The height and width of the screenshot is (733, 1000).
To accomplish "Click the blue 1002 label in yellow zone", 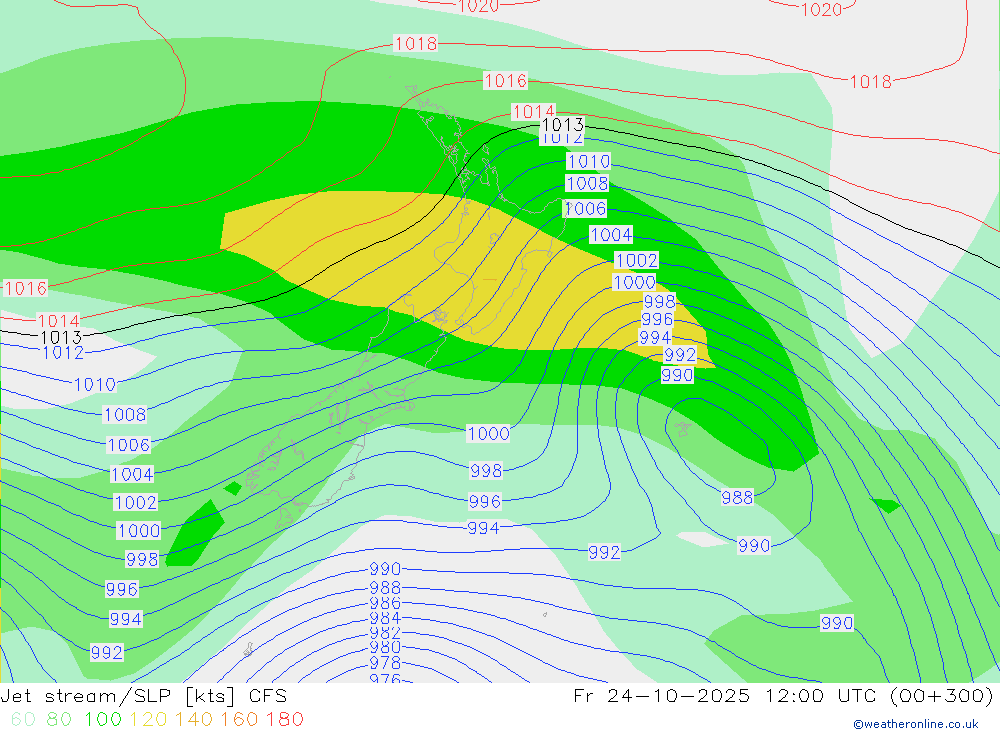I will tap(636, 260).
